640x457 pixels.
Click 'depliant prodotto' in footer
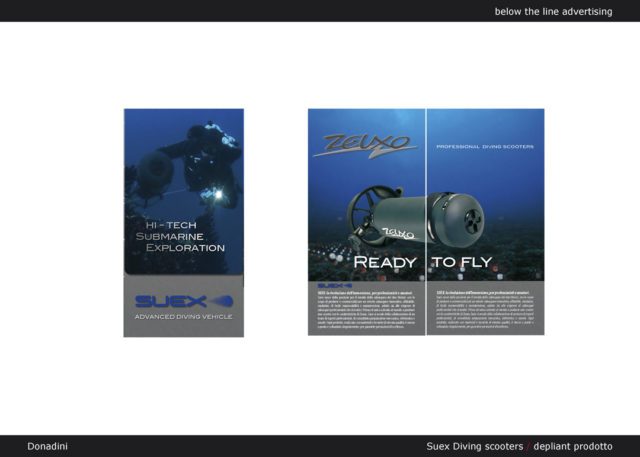pyautogui.click(x=572, y=446)
